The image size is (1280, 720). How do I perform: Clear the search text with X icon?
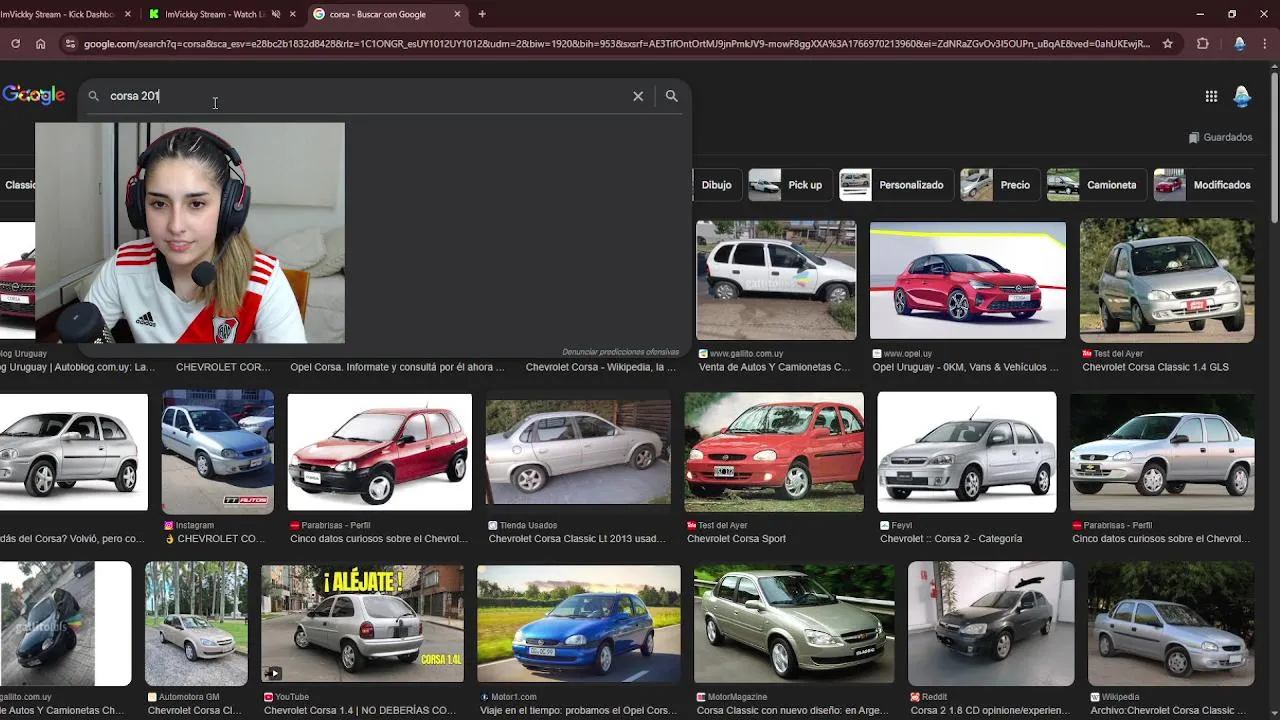click(638, 96)
